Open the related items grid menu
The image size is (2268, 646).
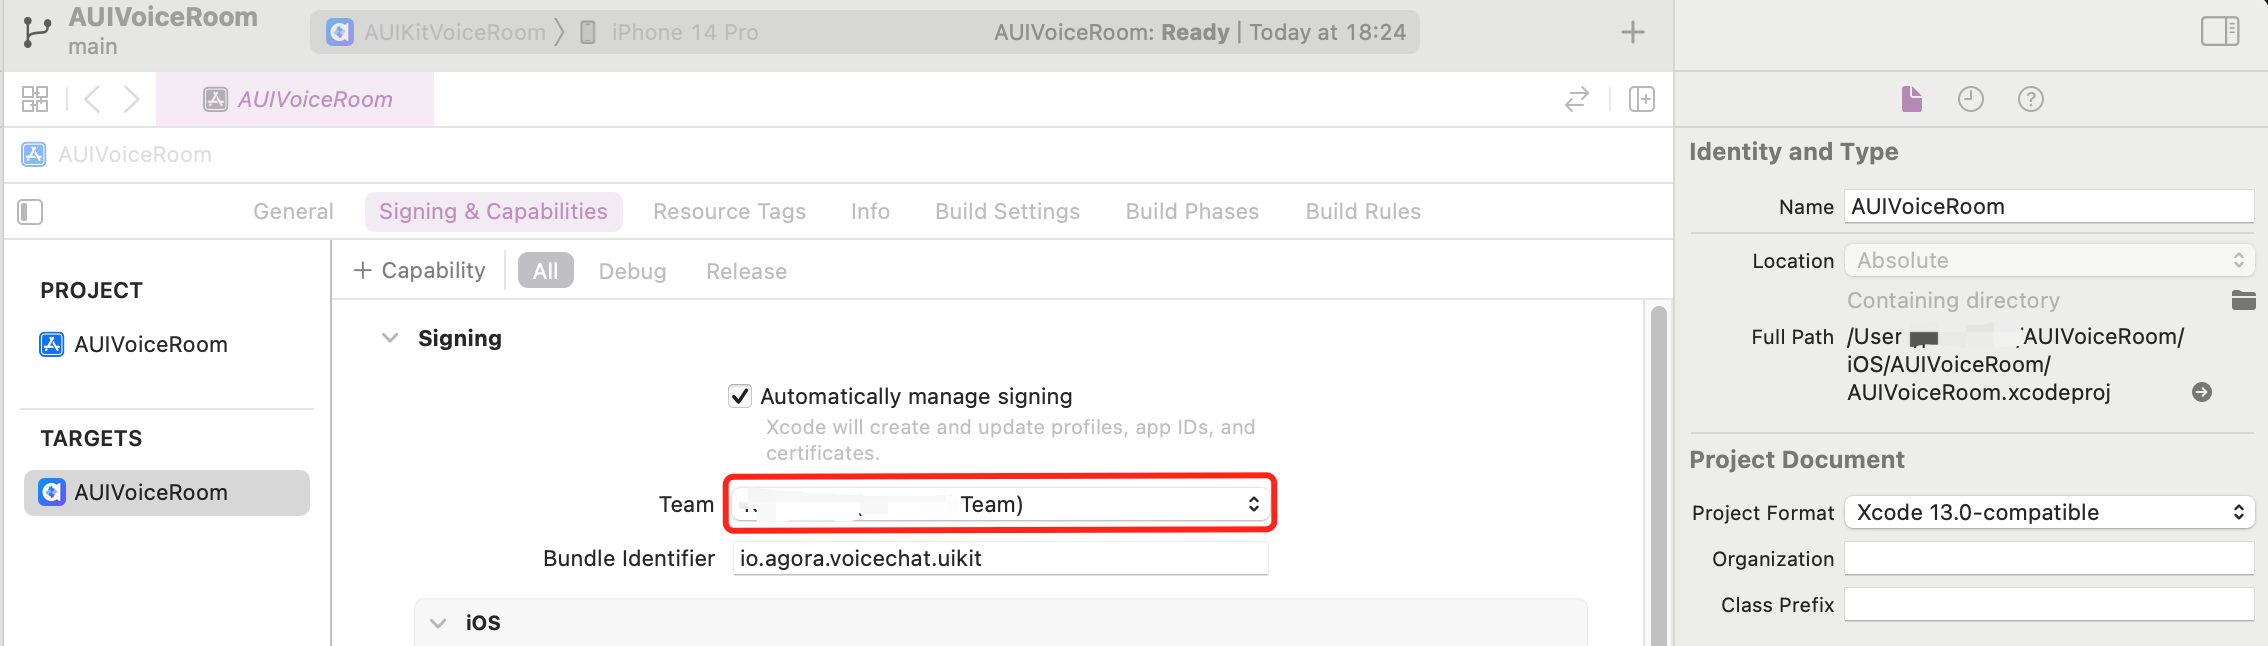pyautogui.click(x=35, y=99)
